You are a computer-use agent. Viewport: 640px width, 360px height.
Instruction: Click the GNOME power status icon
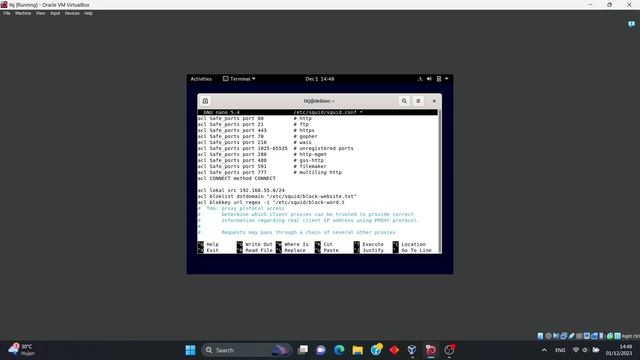pyautogui.click(x=439, y=79)
